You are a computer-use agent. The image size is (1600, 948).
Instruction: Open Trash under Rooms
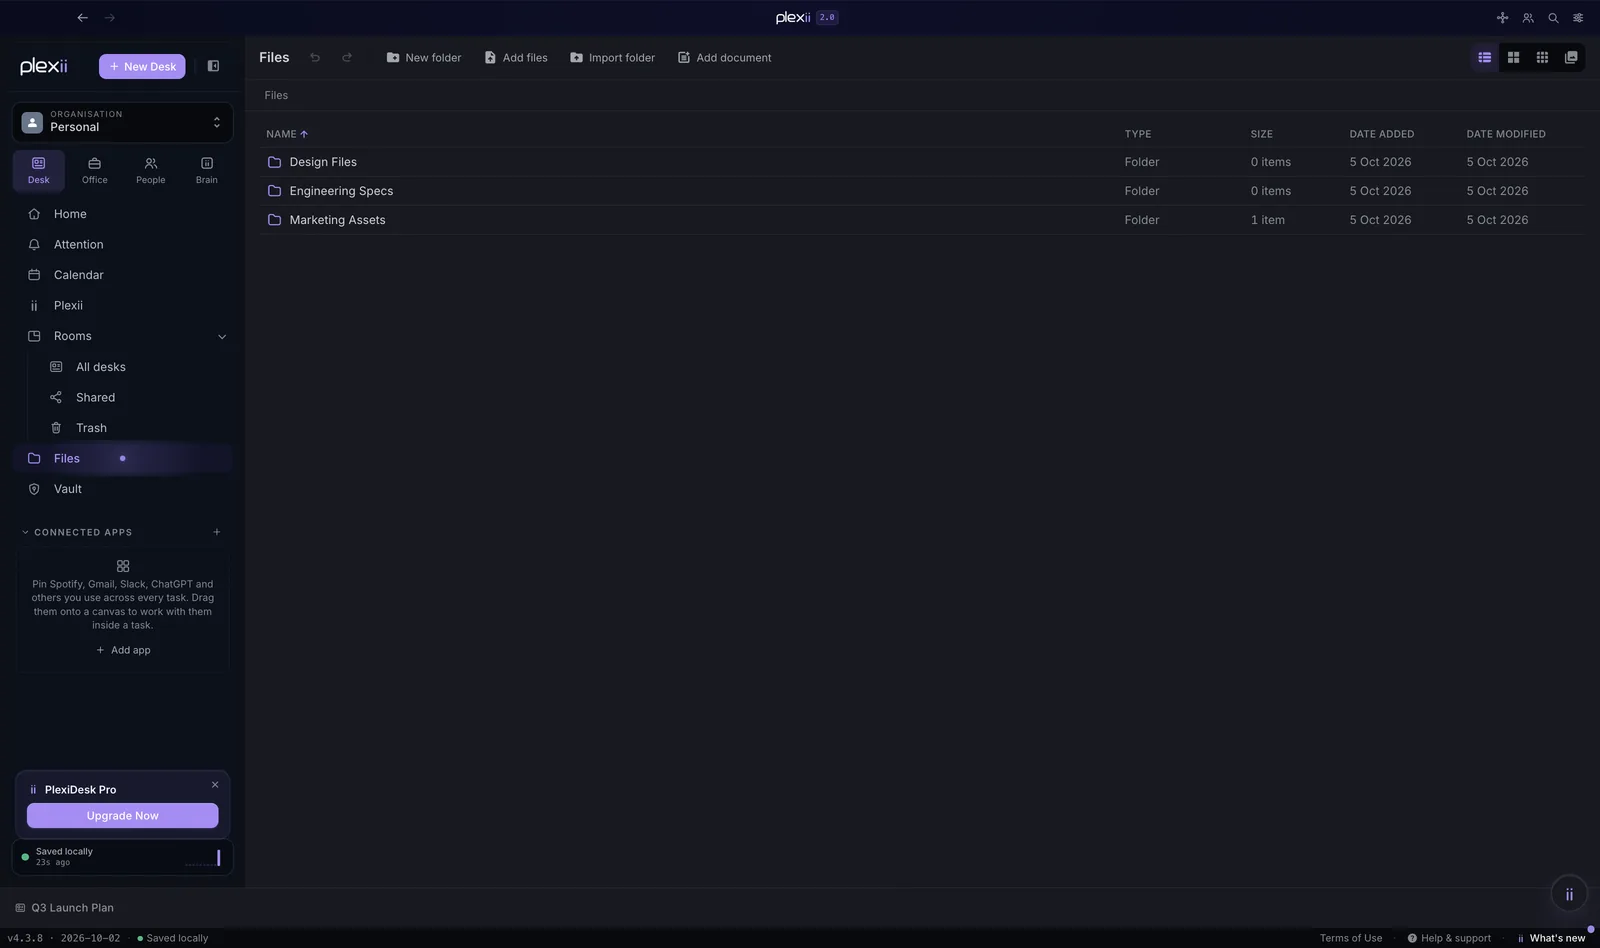(x=133, y=428)
